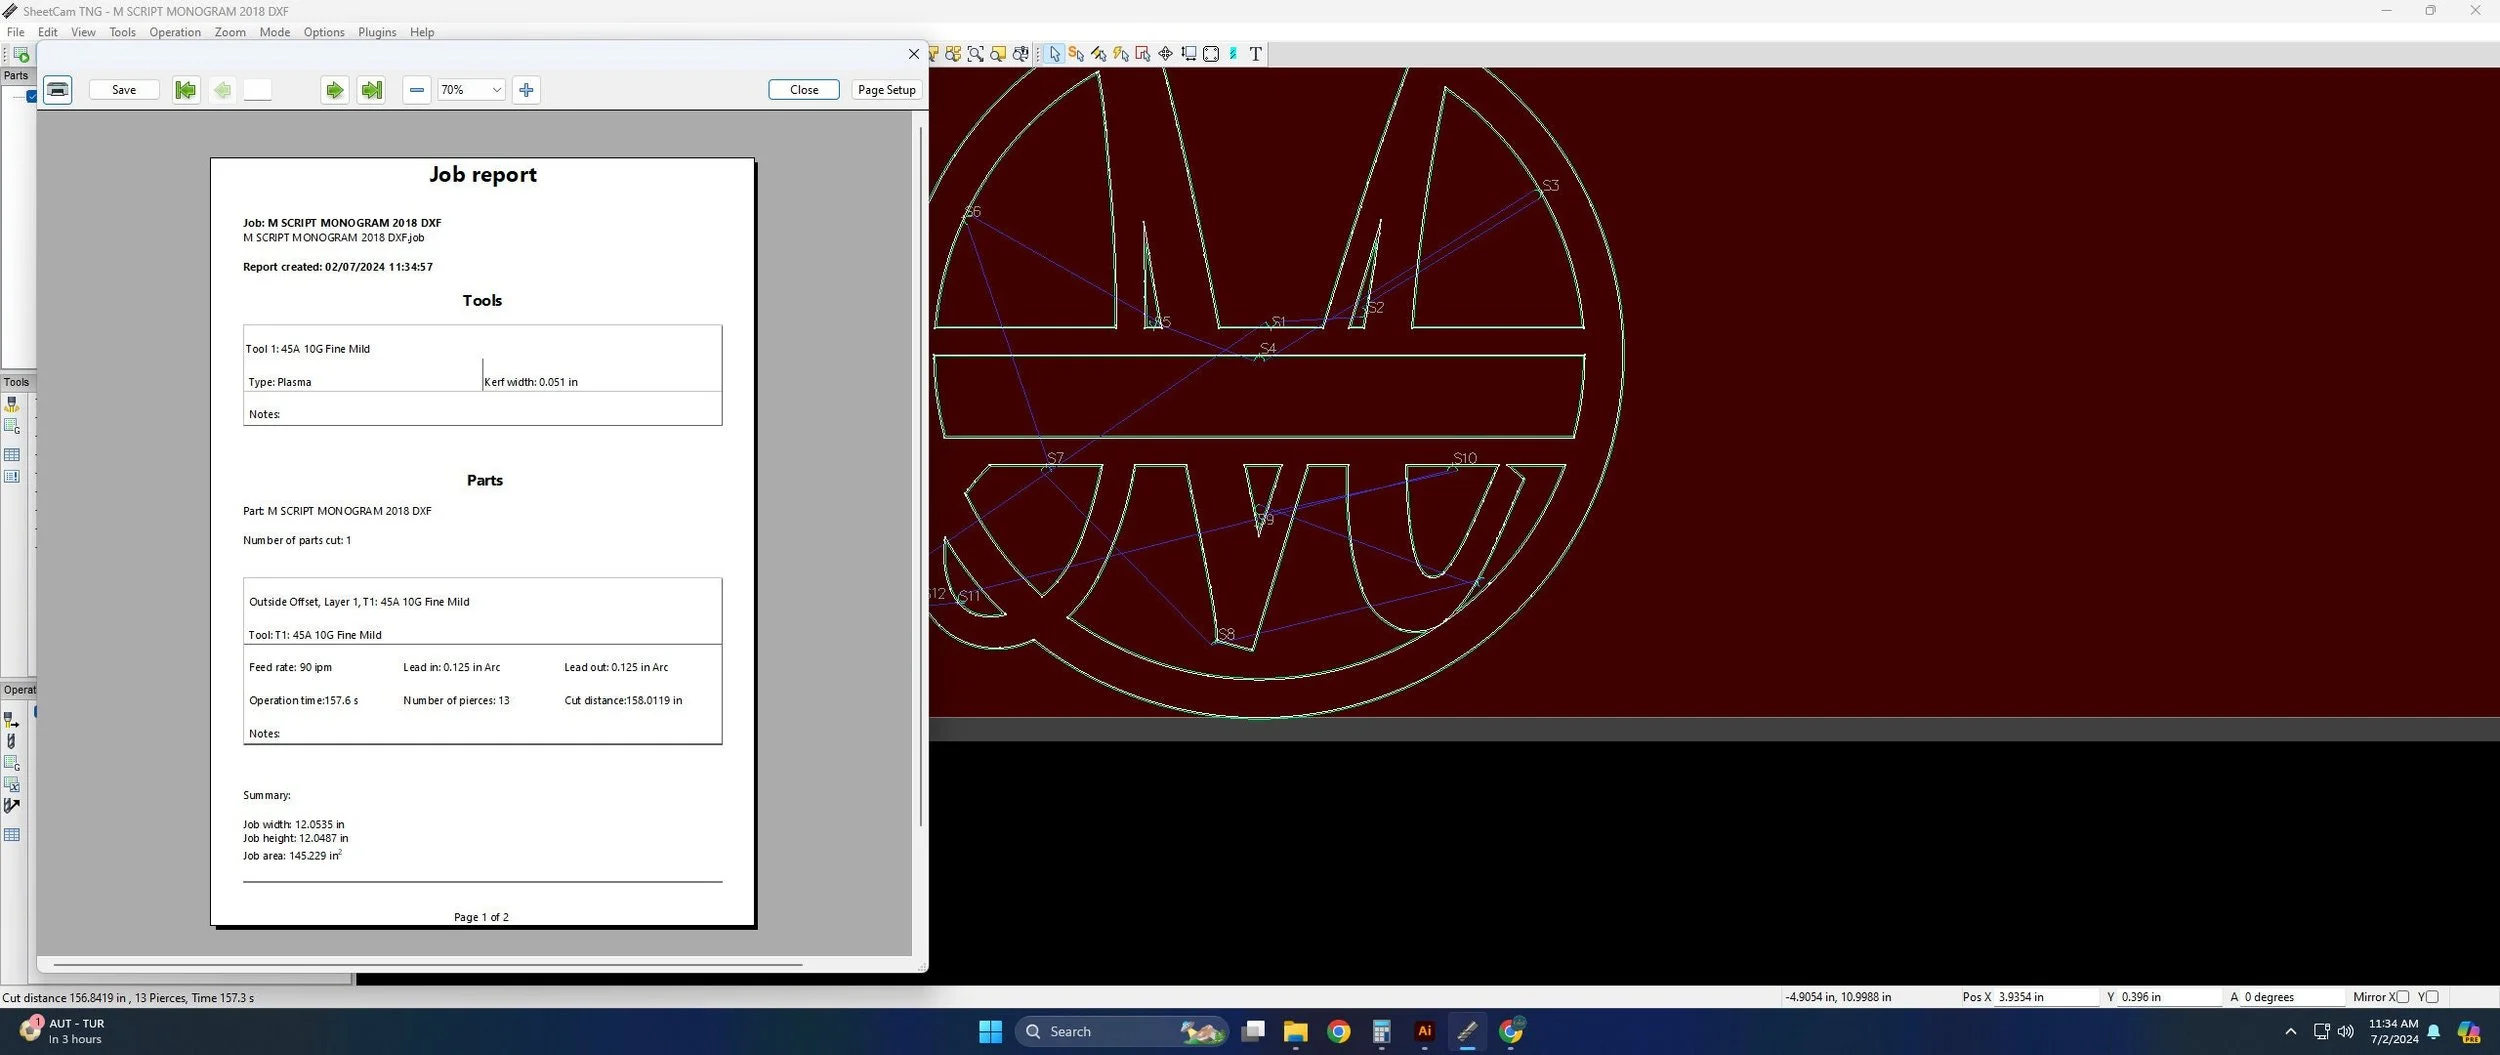
Task: Click the zoom to material icon
Action: 997,54
